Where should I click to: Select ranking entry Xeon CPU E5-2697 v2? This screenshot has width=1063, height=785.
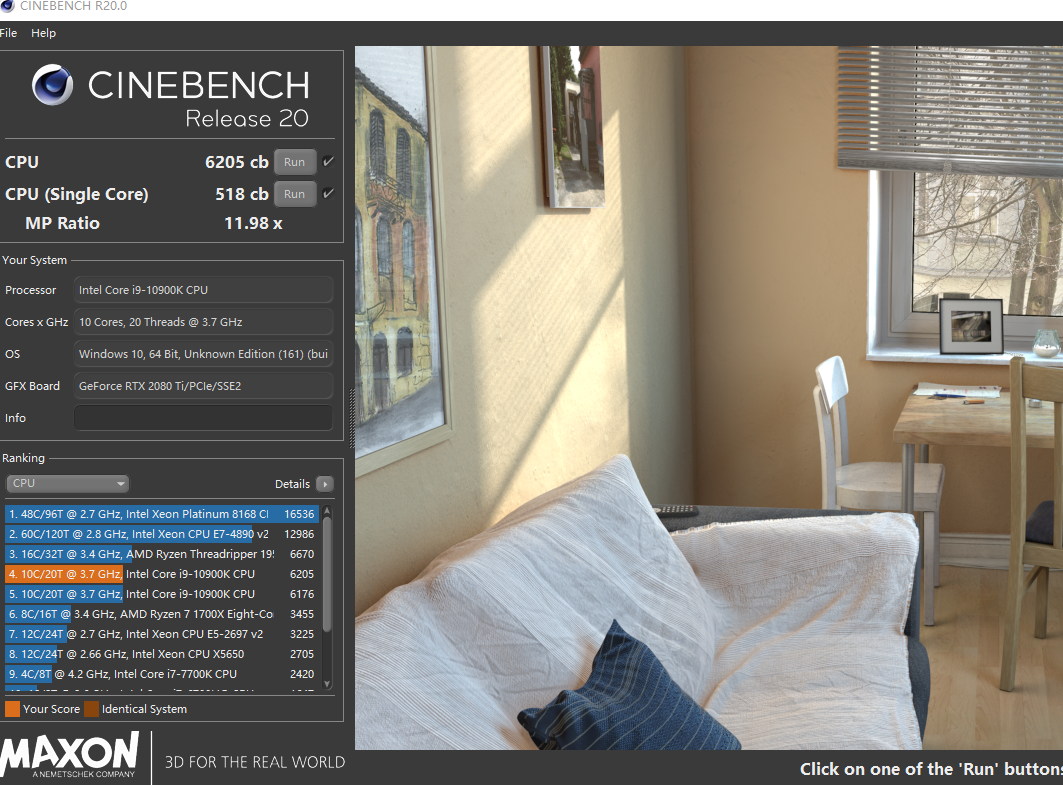pyautogui.click(x=161, y=634)
